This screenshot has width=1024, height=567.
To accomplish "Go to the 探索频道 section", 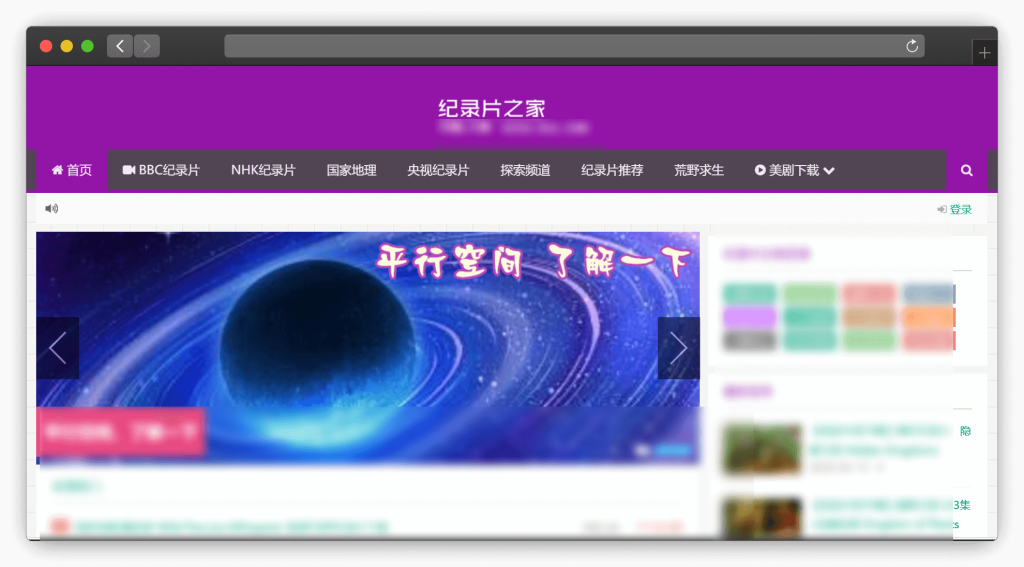I will point(525,170).
